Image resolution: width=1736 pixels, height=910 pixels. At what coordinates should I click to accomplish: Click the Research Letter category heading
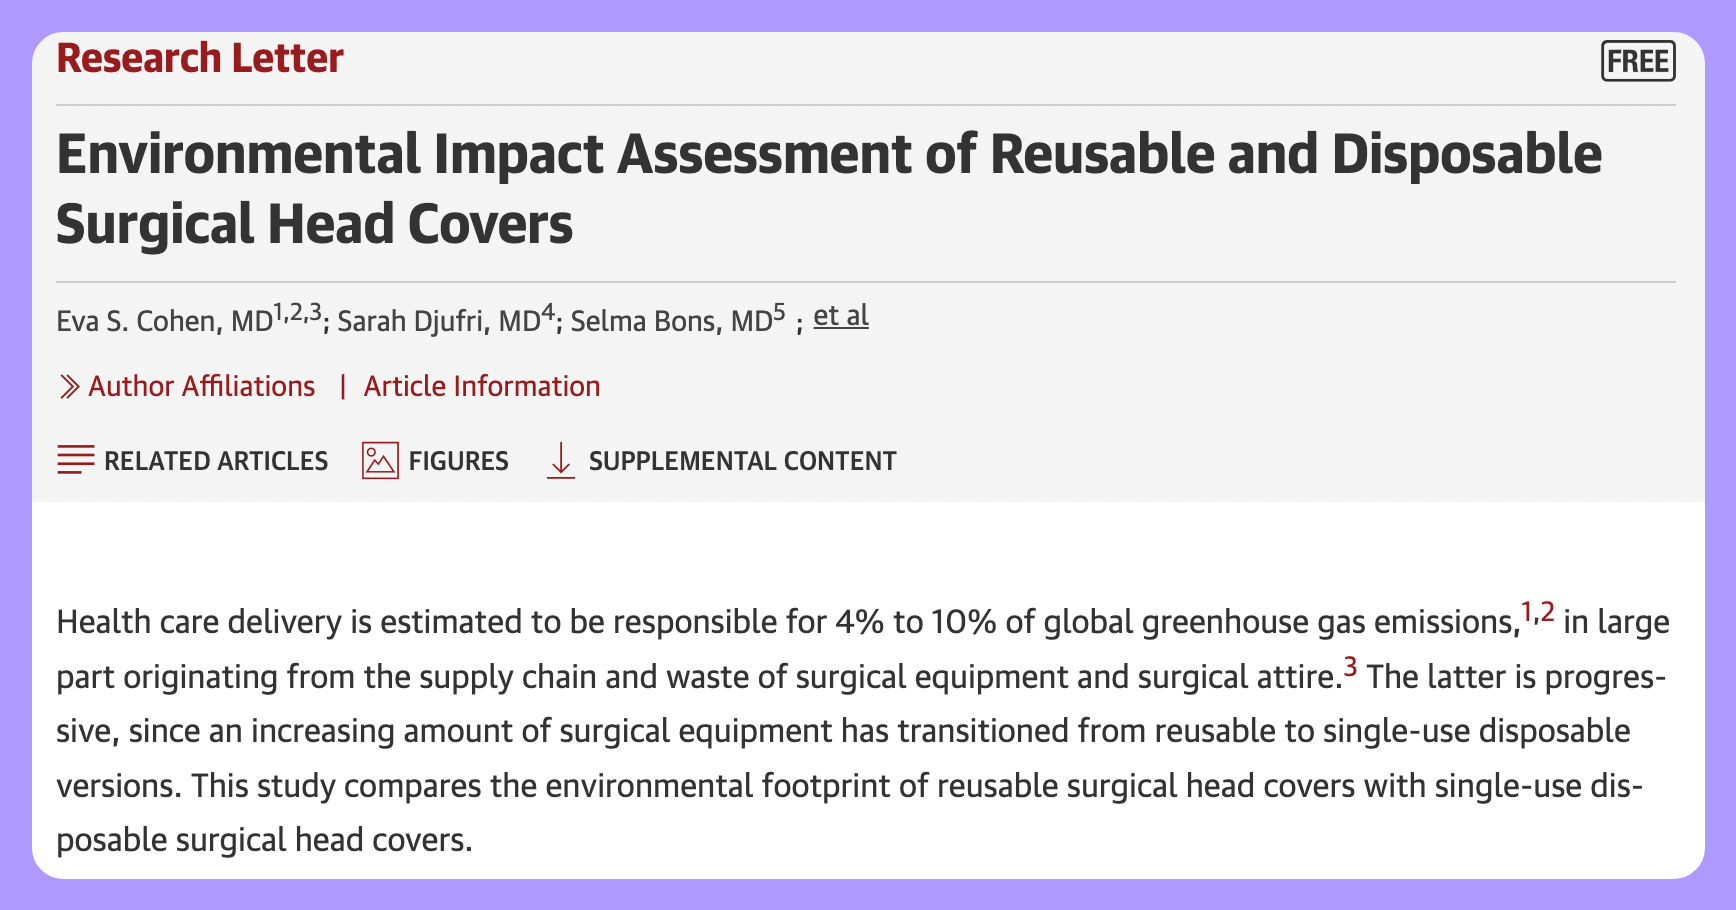point(200,58)
